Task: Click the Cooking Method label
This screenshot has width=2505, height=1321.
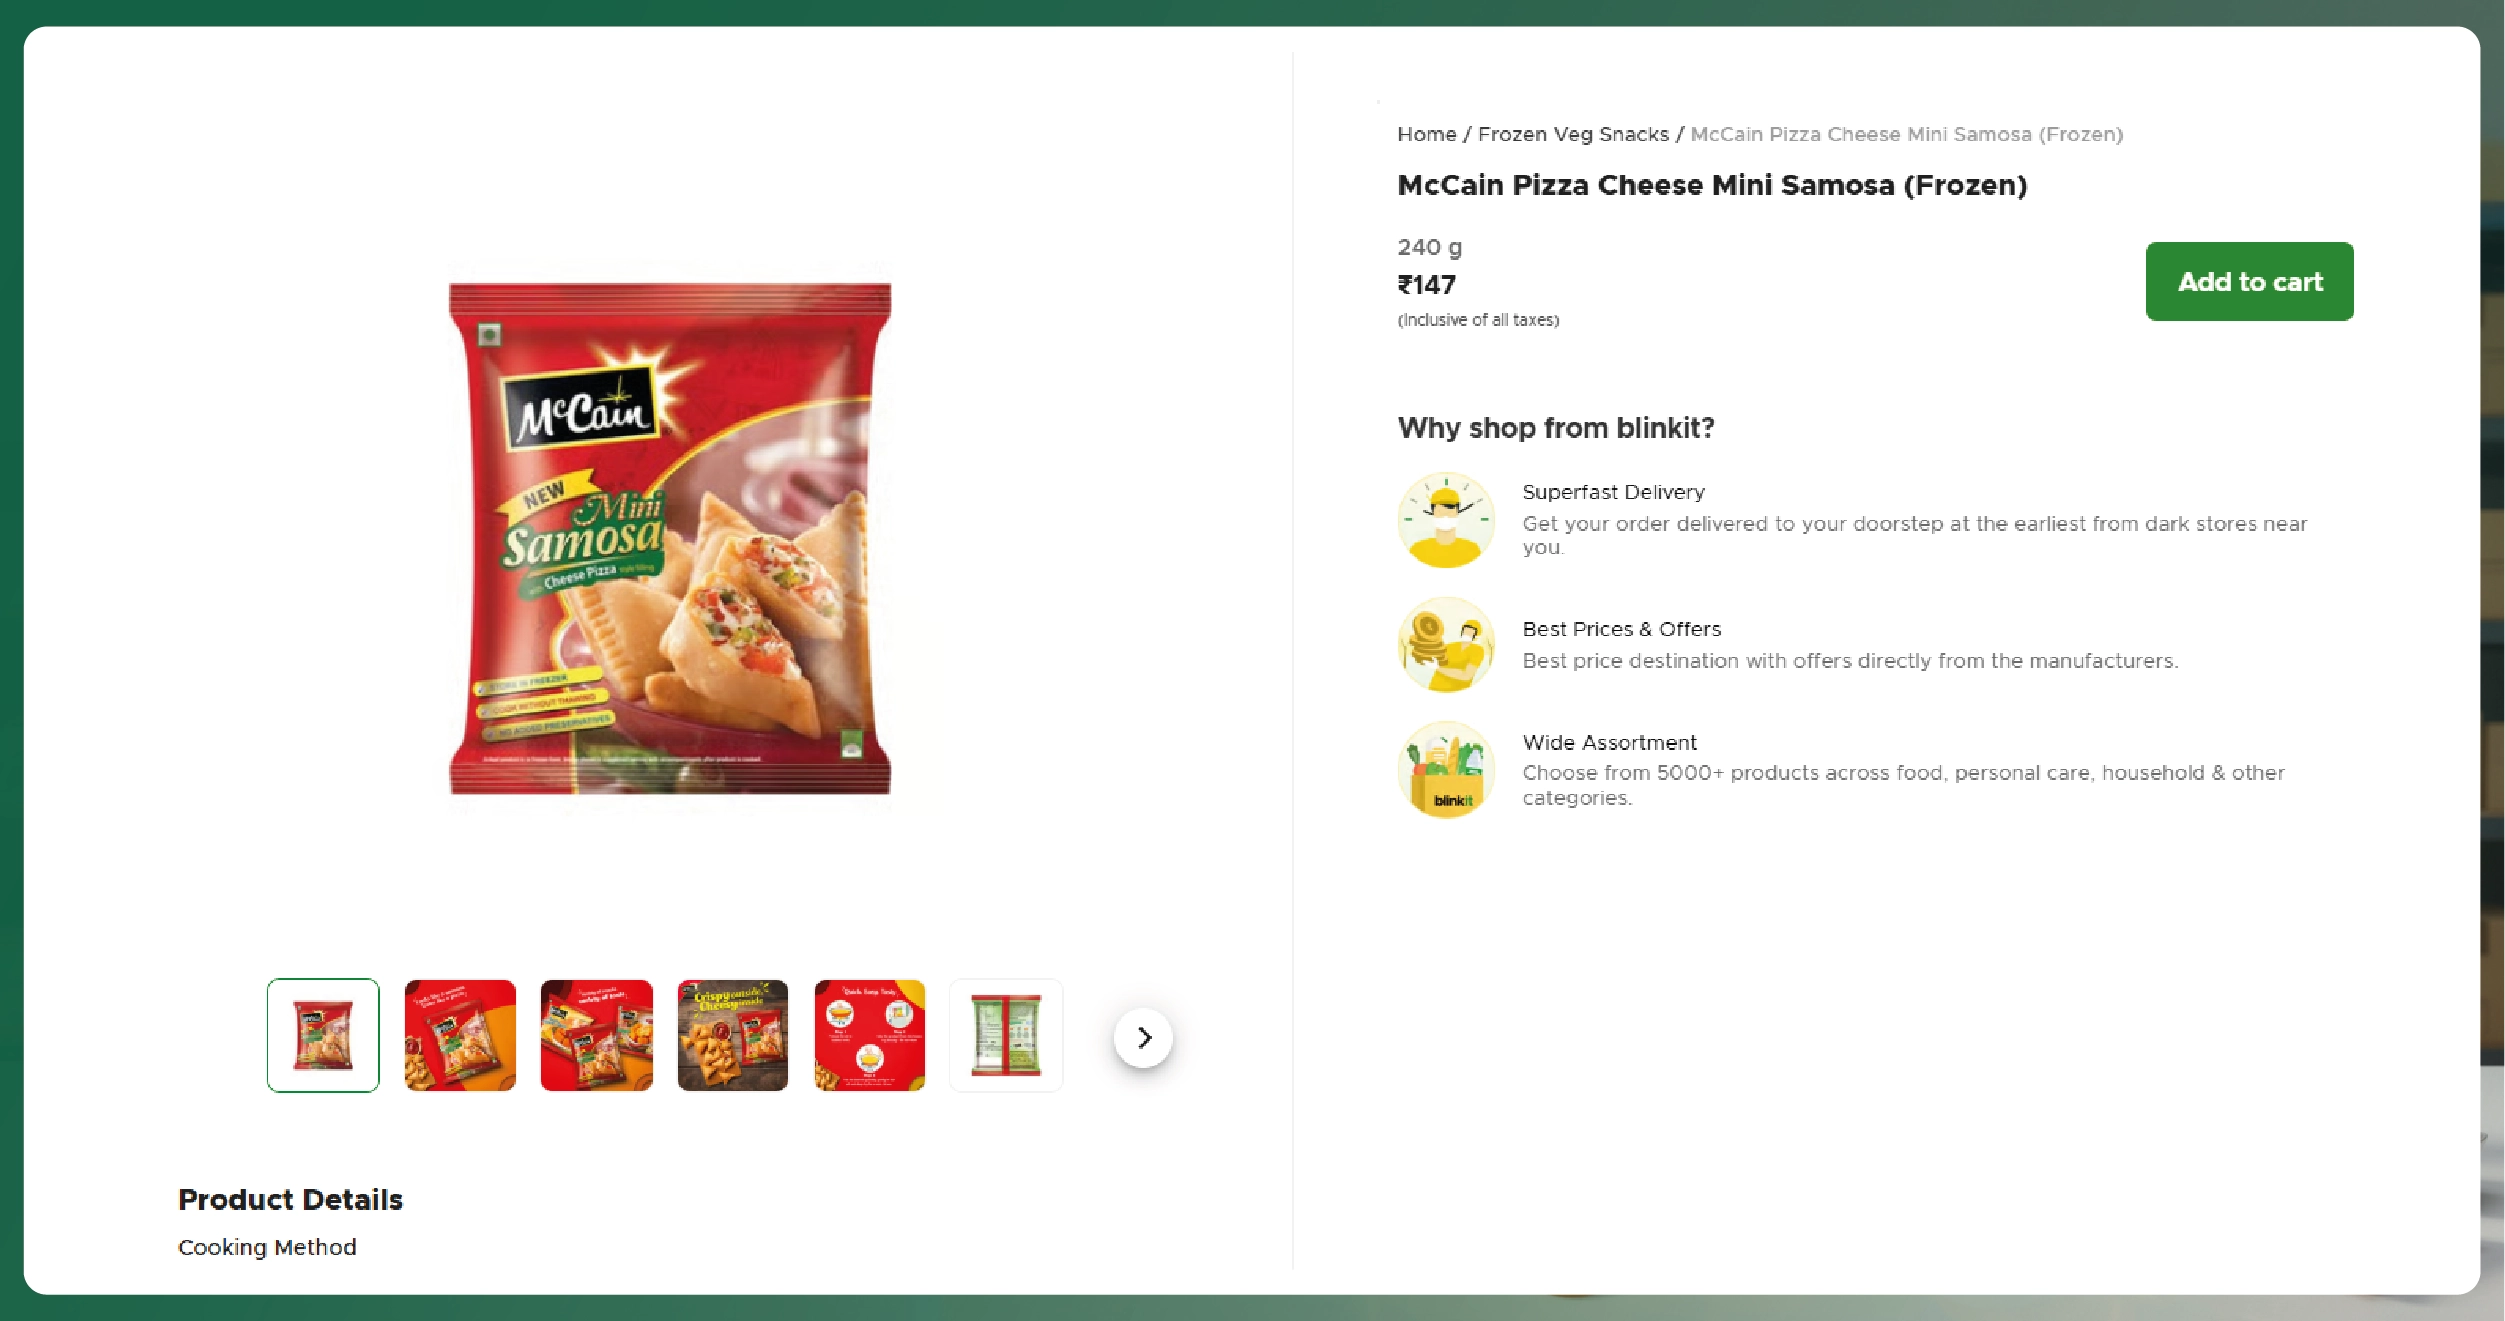Action: pyautogui.click(x=267, y=1247)
